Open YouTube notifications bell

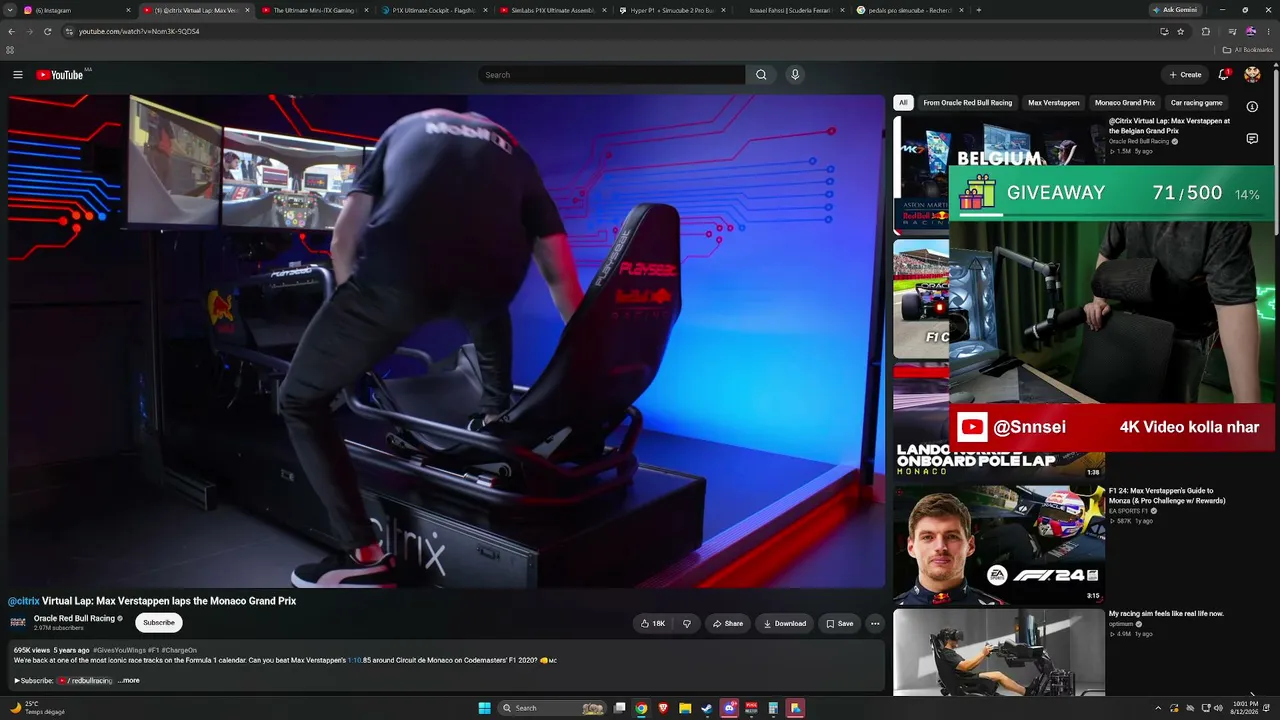(1223, 75)
